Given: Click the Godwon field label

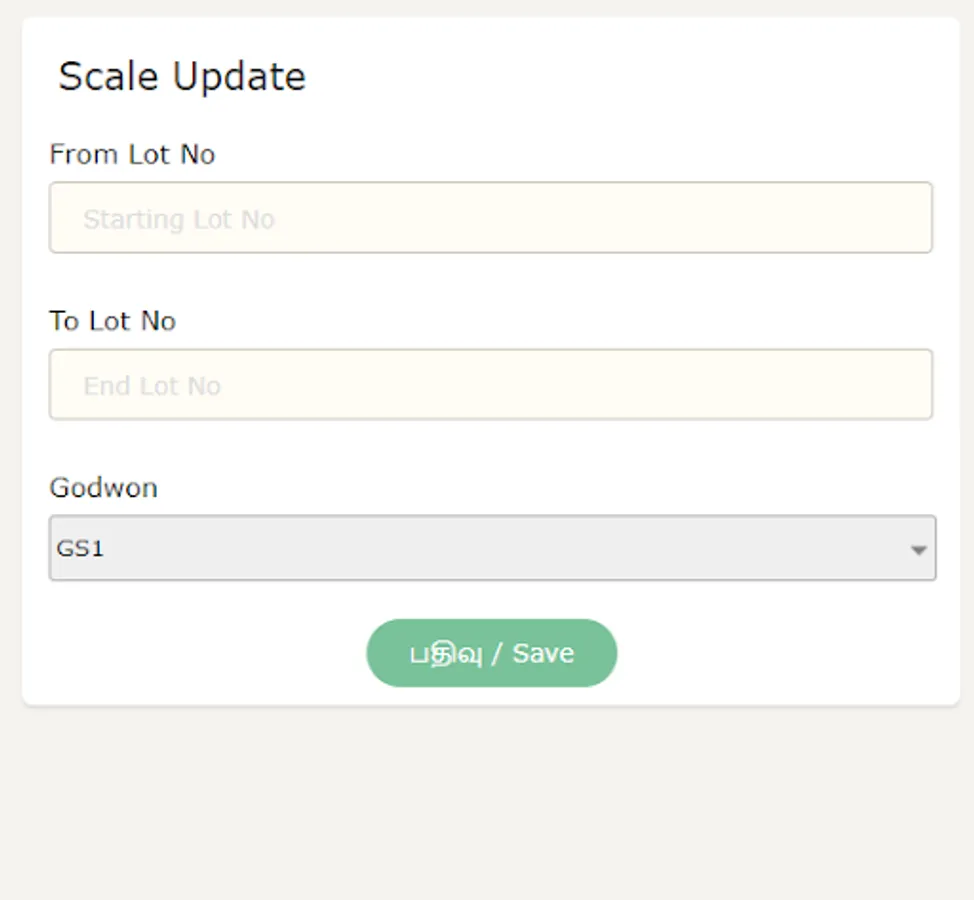Looking at the screenshot, I should [x=103, y=488].
